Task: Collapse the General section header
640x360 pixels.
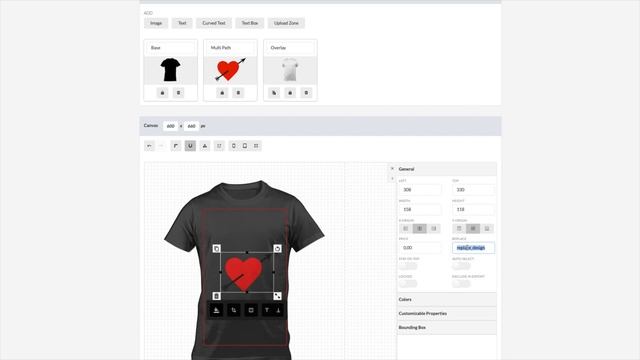Action: tap(447, 169)
